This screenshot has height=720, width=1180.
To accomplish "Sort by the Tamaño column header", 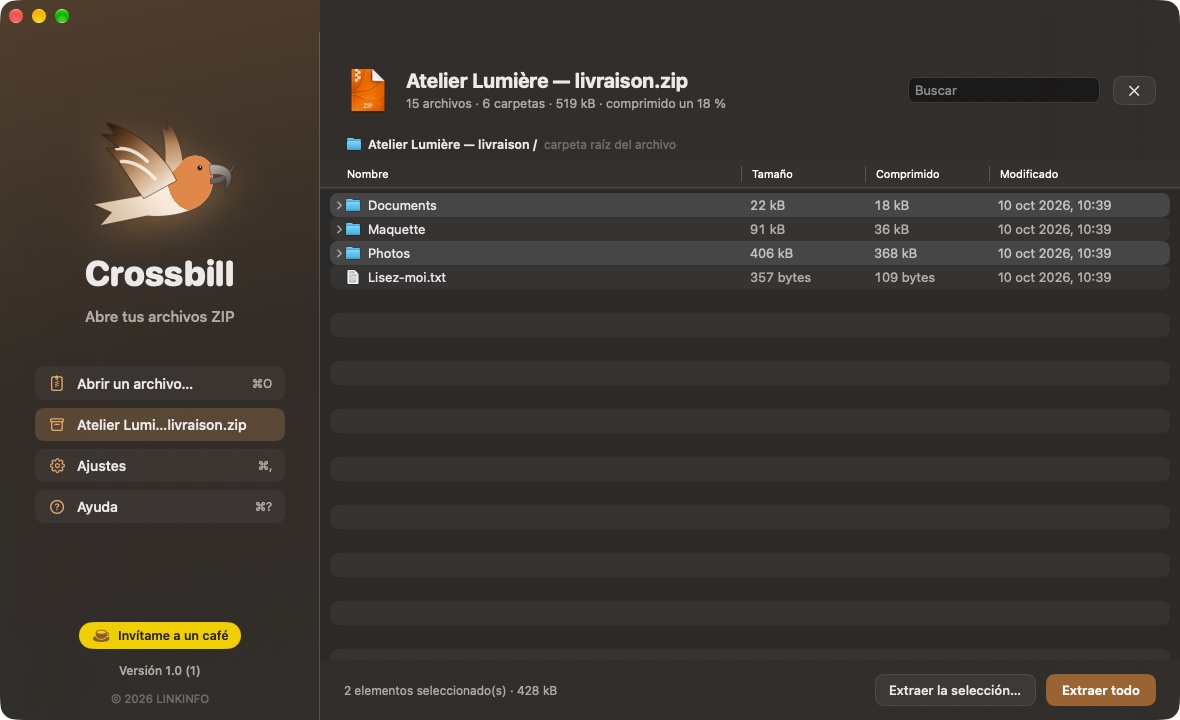I will point(772,174).
